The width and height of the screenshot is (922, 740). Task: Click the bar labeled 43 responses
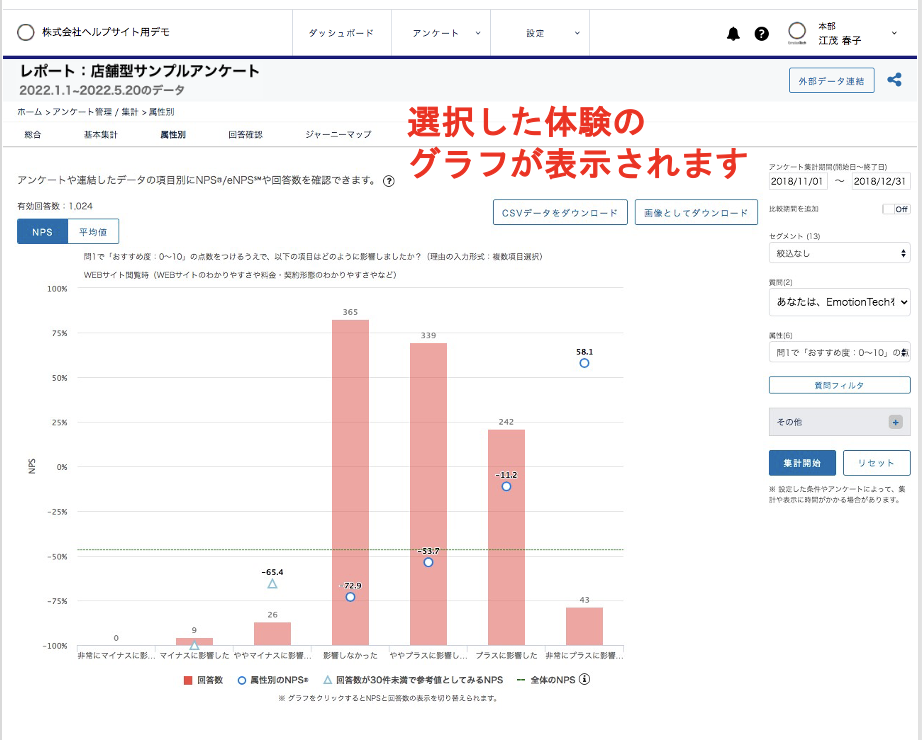coord(584,626)
